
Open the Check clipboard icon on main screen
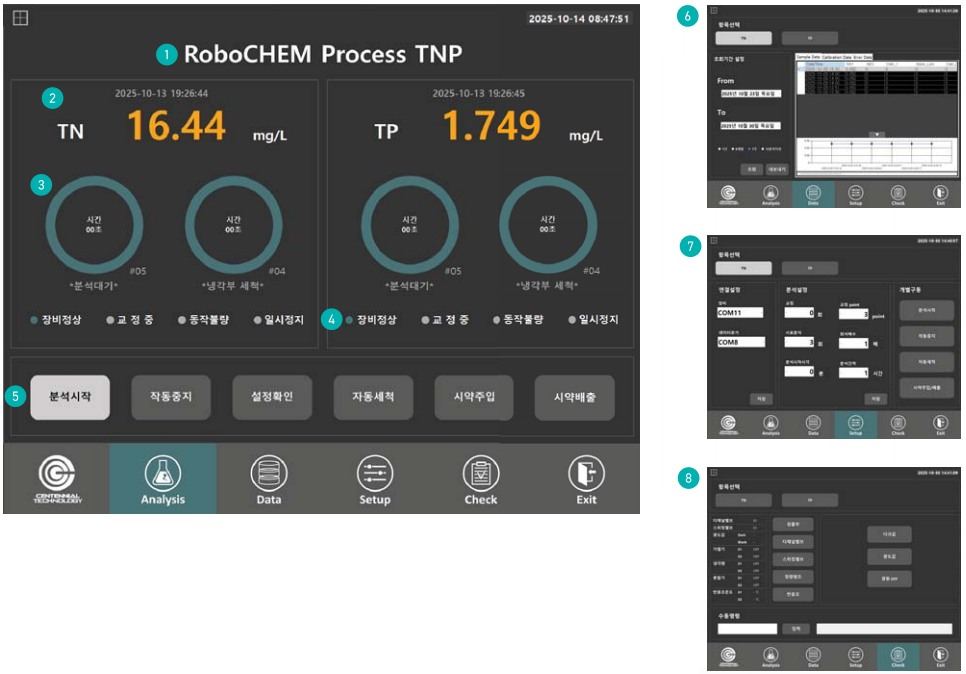[481, 473]
